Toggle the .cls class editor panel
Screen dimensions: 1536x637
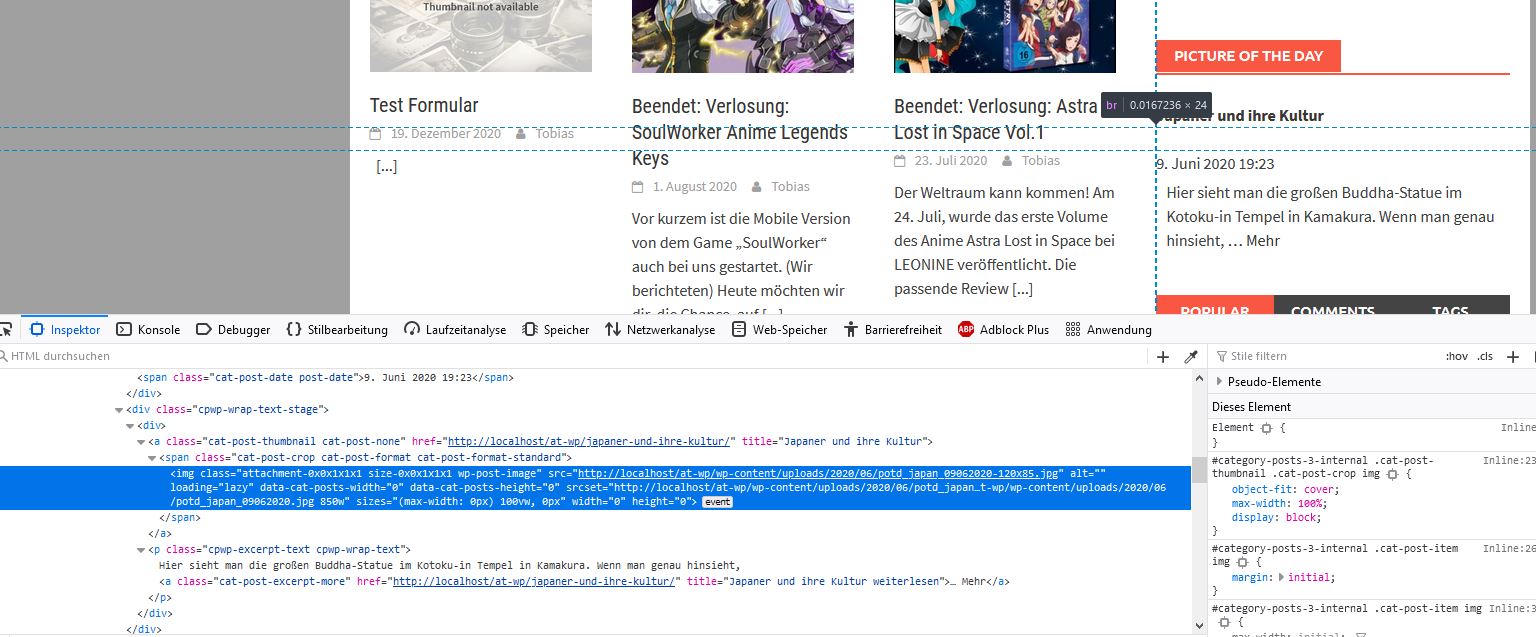[1485, 357]
